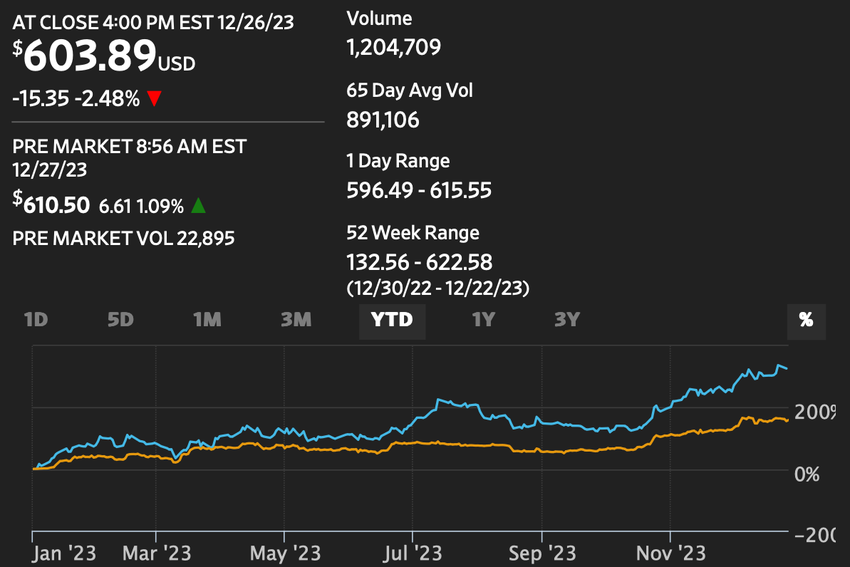Switch chart to 3M range
The height and width of the screenshot is (567, 850).
point(296,320)
